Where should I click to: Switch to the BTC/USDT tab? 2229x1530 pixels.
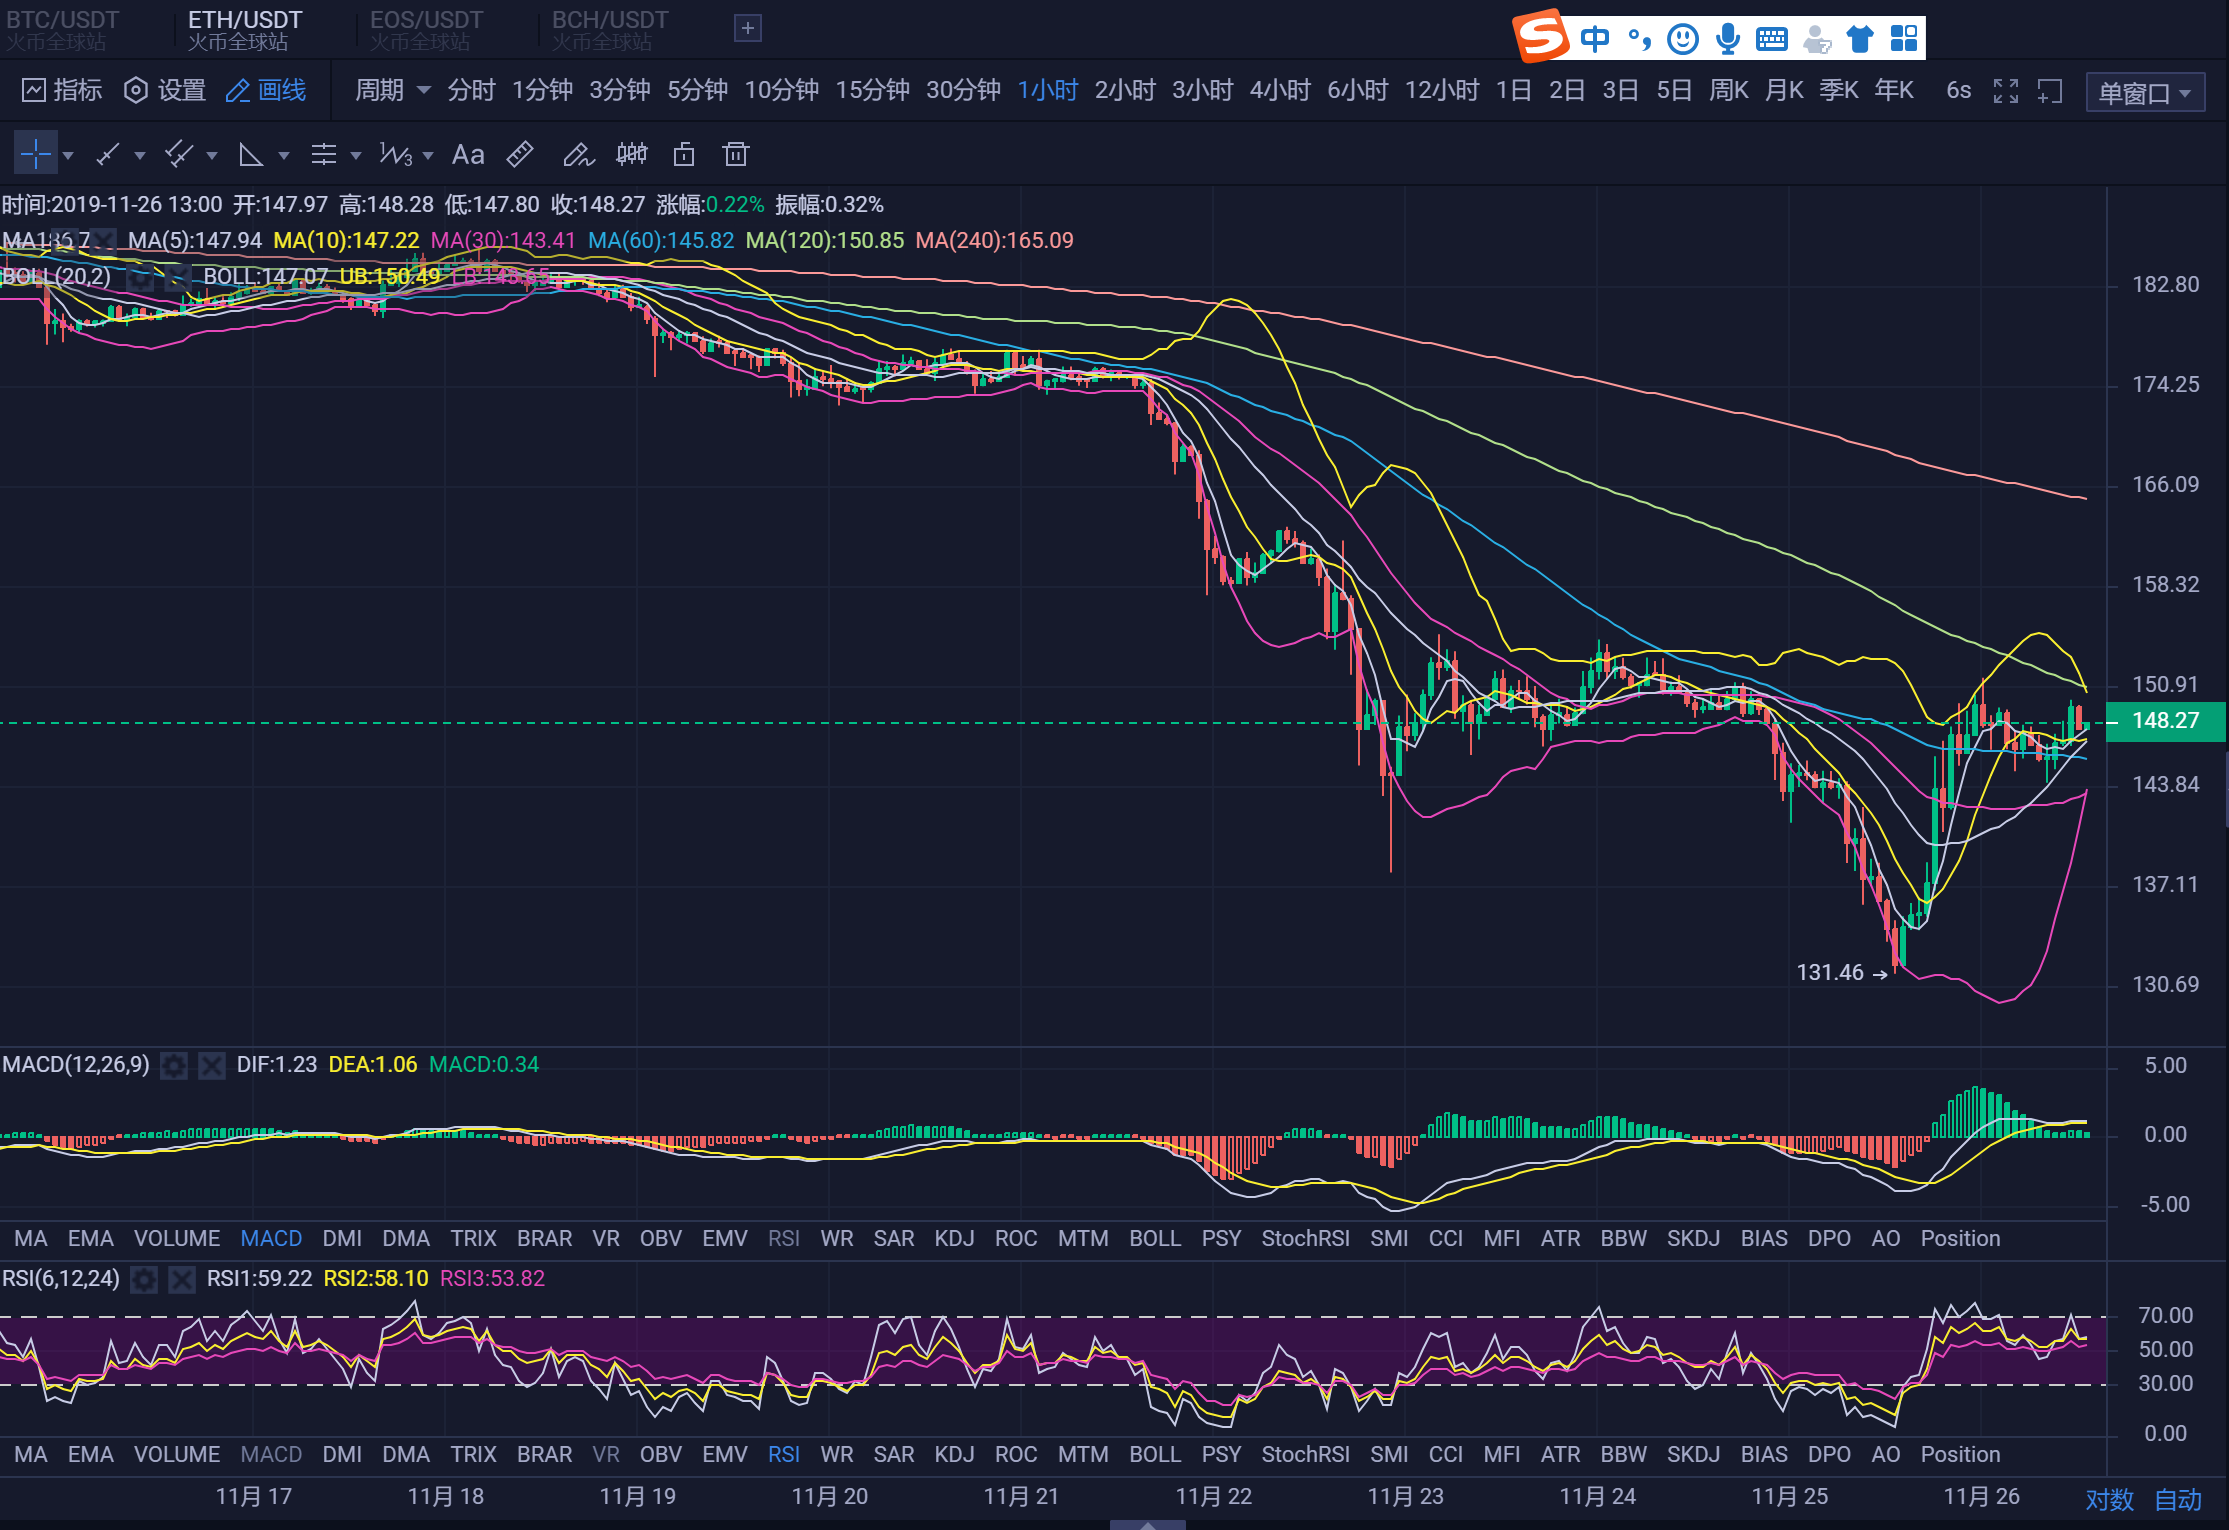click(x=62, y=29)
